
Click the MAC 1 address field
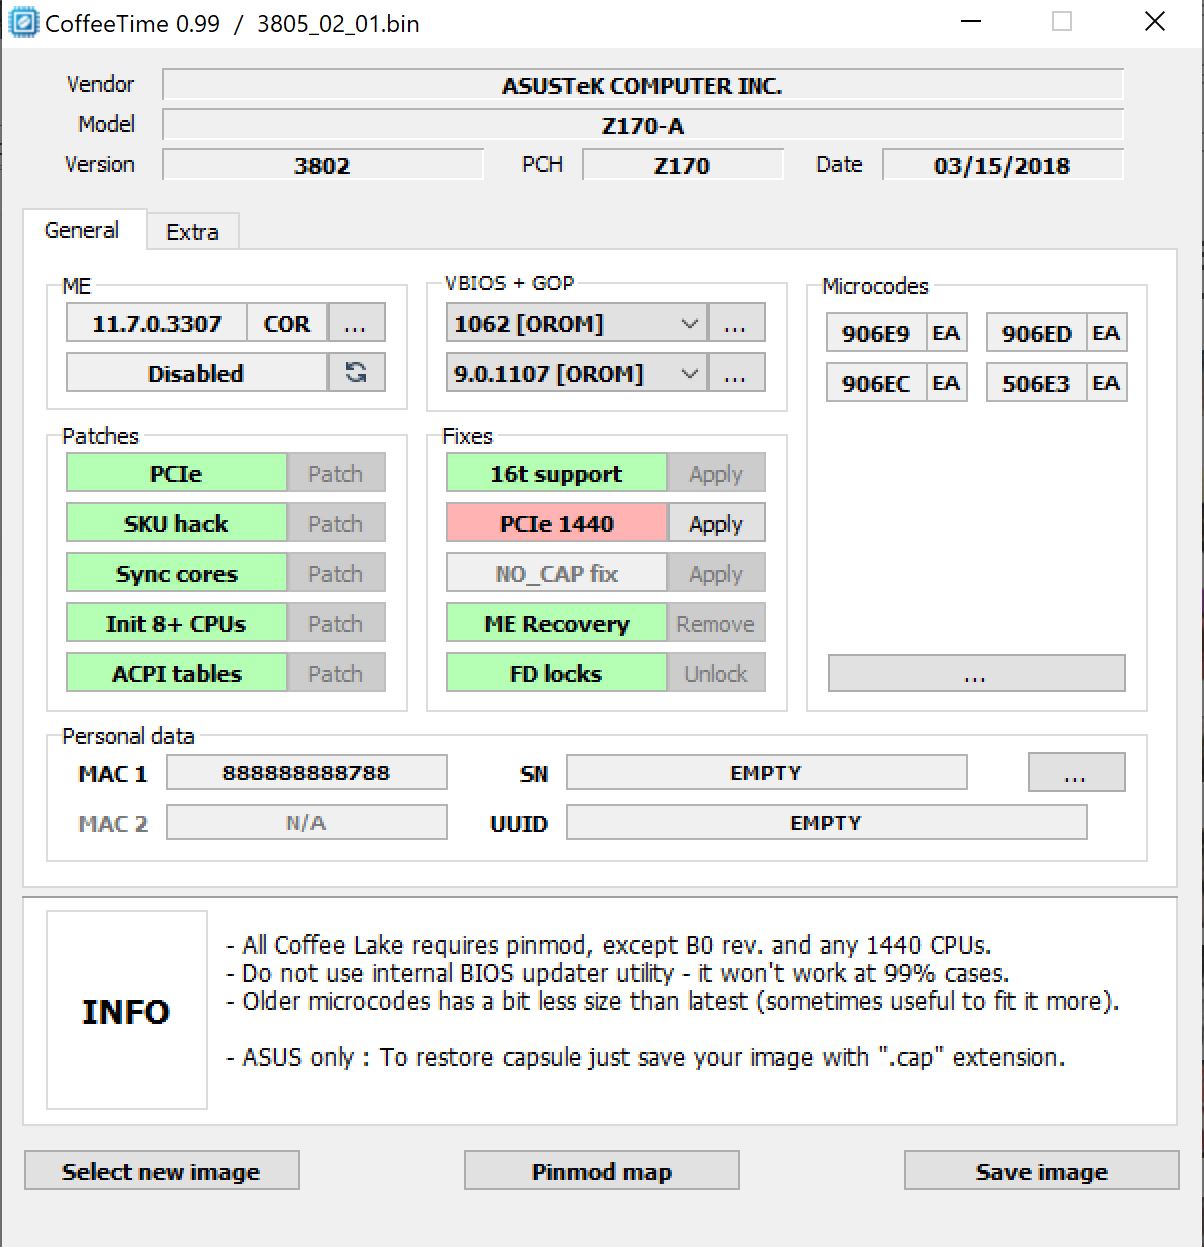[306, 772]
